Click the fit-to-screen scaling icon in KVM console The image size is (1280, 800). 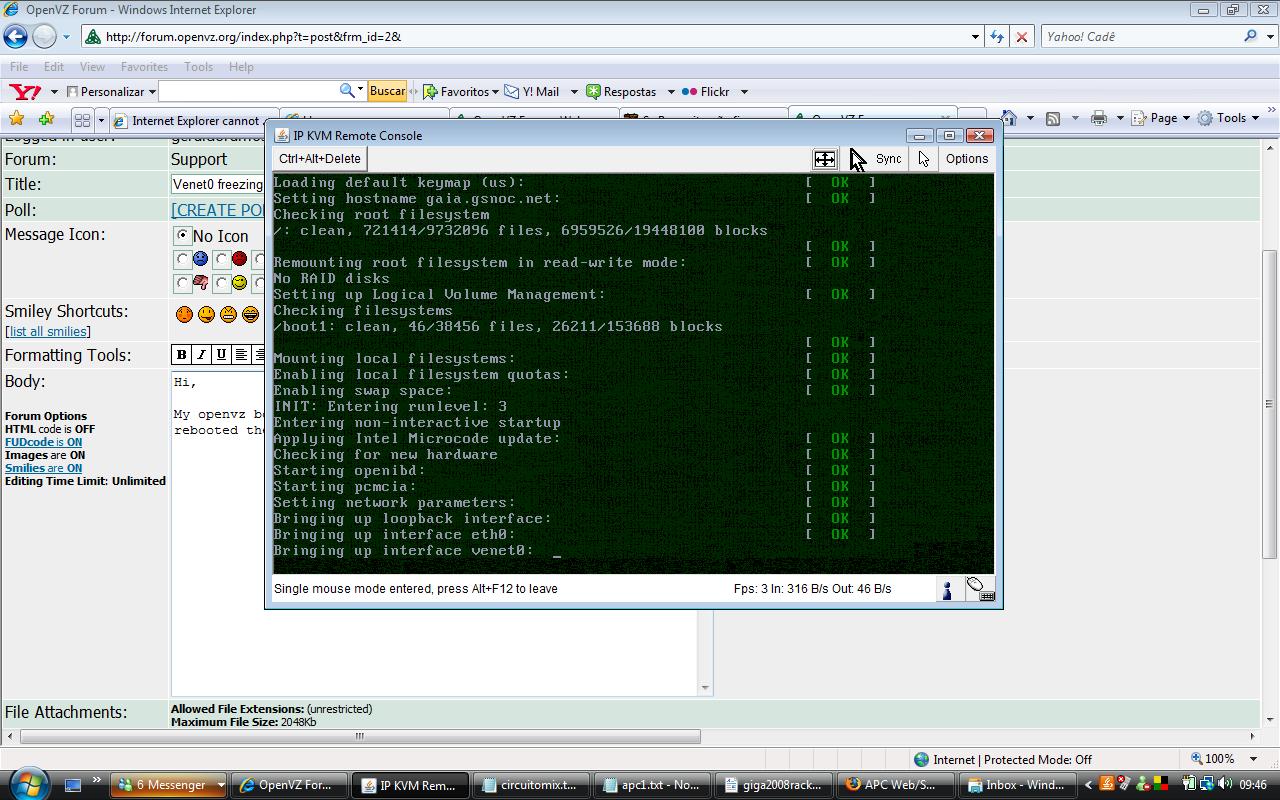coord(824,159)
